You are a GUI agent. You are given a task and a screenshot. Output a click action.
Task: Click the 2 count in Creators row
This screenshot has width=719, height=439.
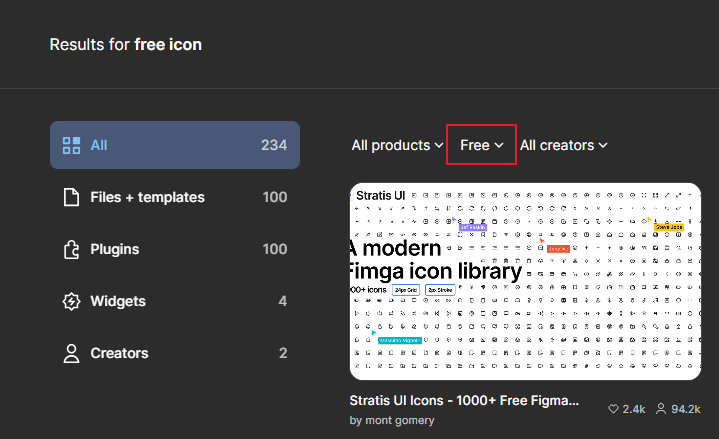[283, 353]
